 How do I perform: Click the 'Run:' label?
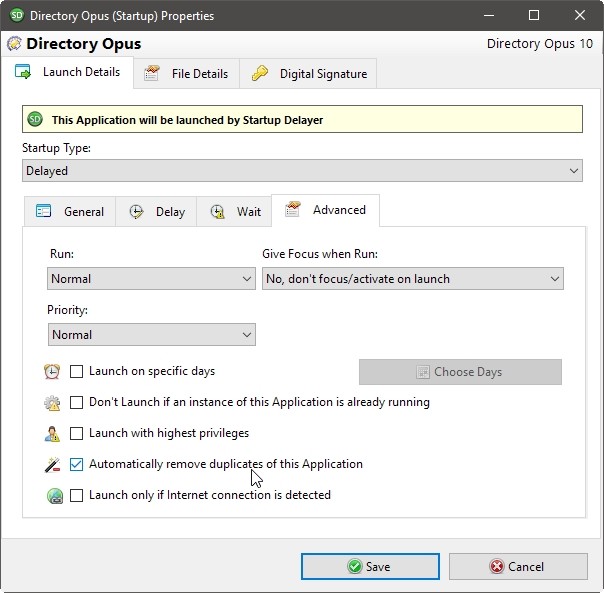[62, 254]
